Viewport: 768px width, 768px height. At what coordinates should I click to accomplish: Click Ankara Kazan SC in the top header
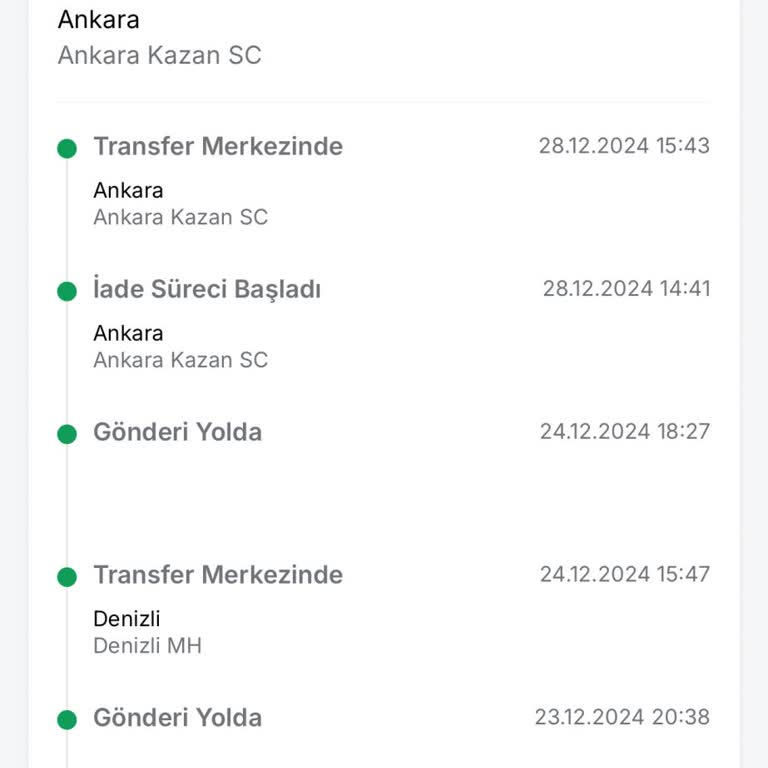(x=159, y=55)
